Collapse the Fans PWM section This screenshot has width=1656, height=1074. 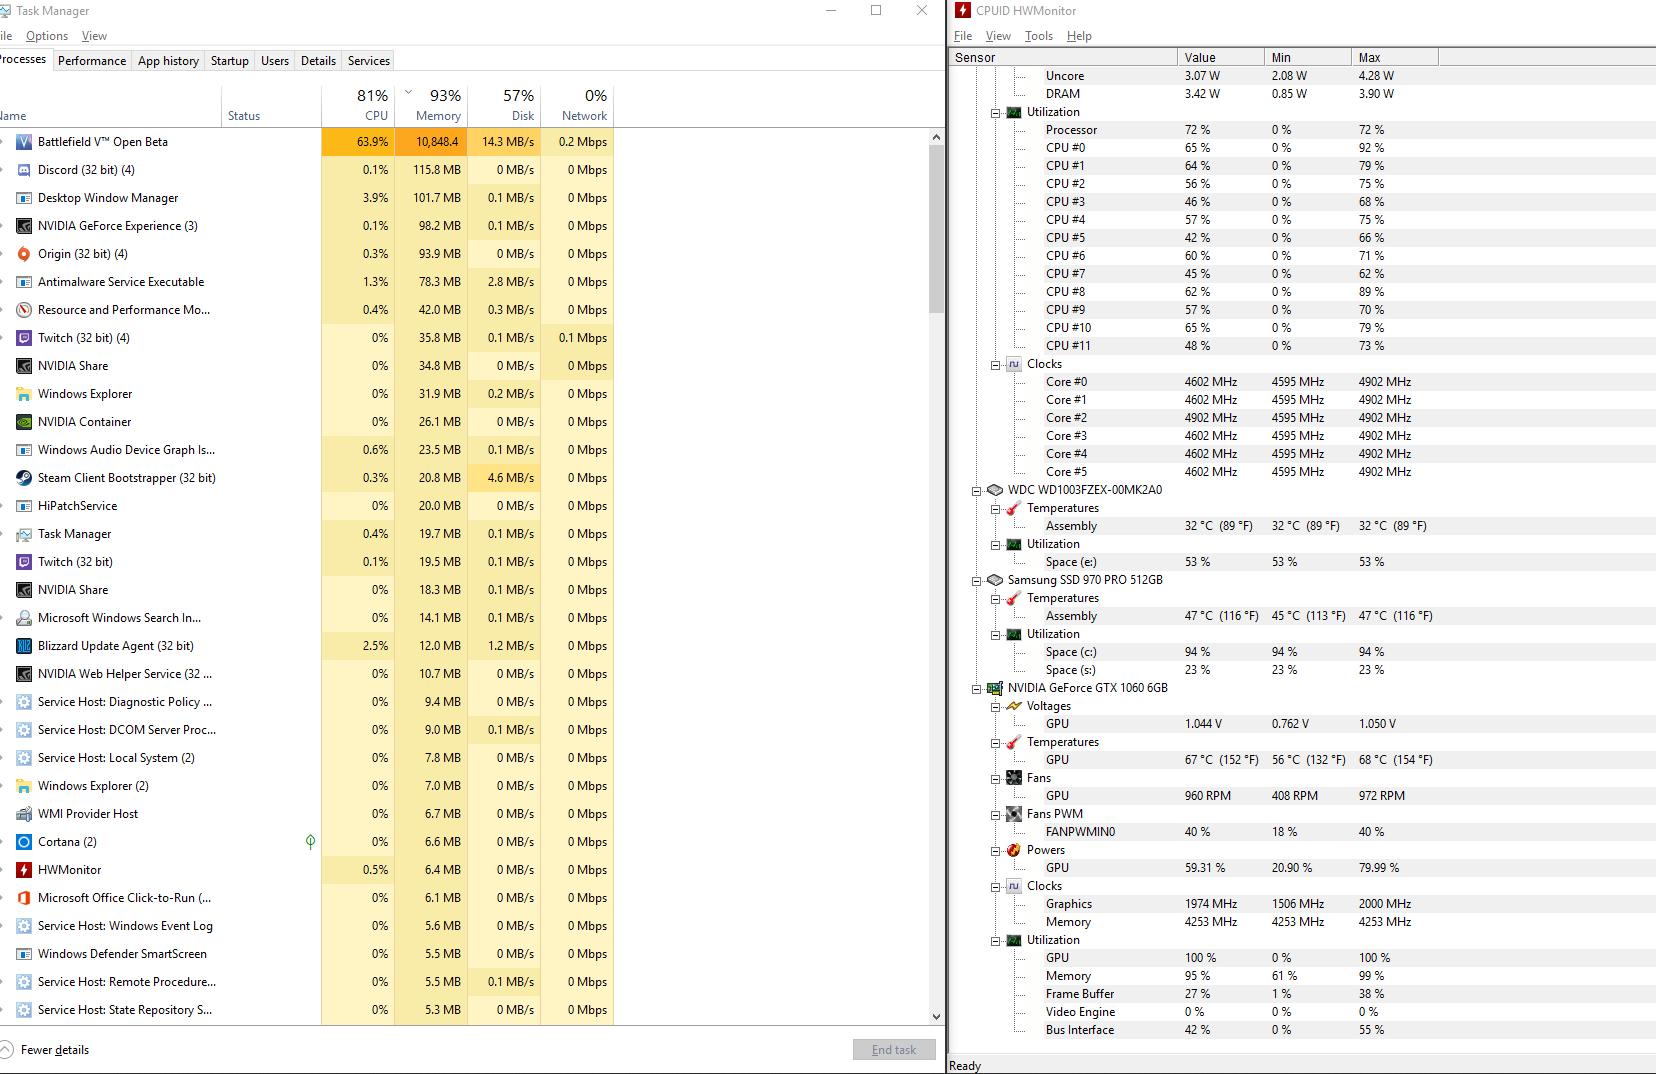pyautogui.click(x=996, y=815)
